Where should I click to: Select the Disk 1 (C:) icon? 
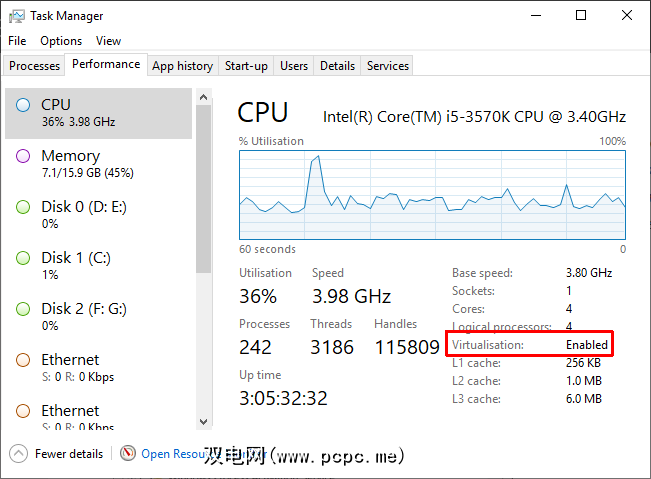(x=22, y=258)
